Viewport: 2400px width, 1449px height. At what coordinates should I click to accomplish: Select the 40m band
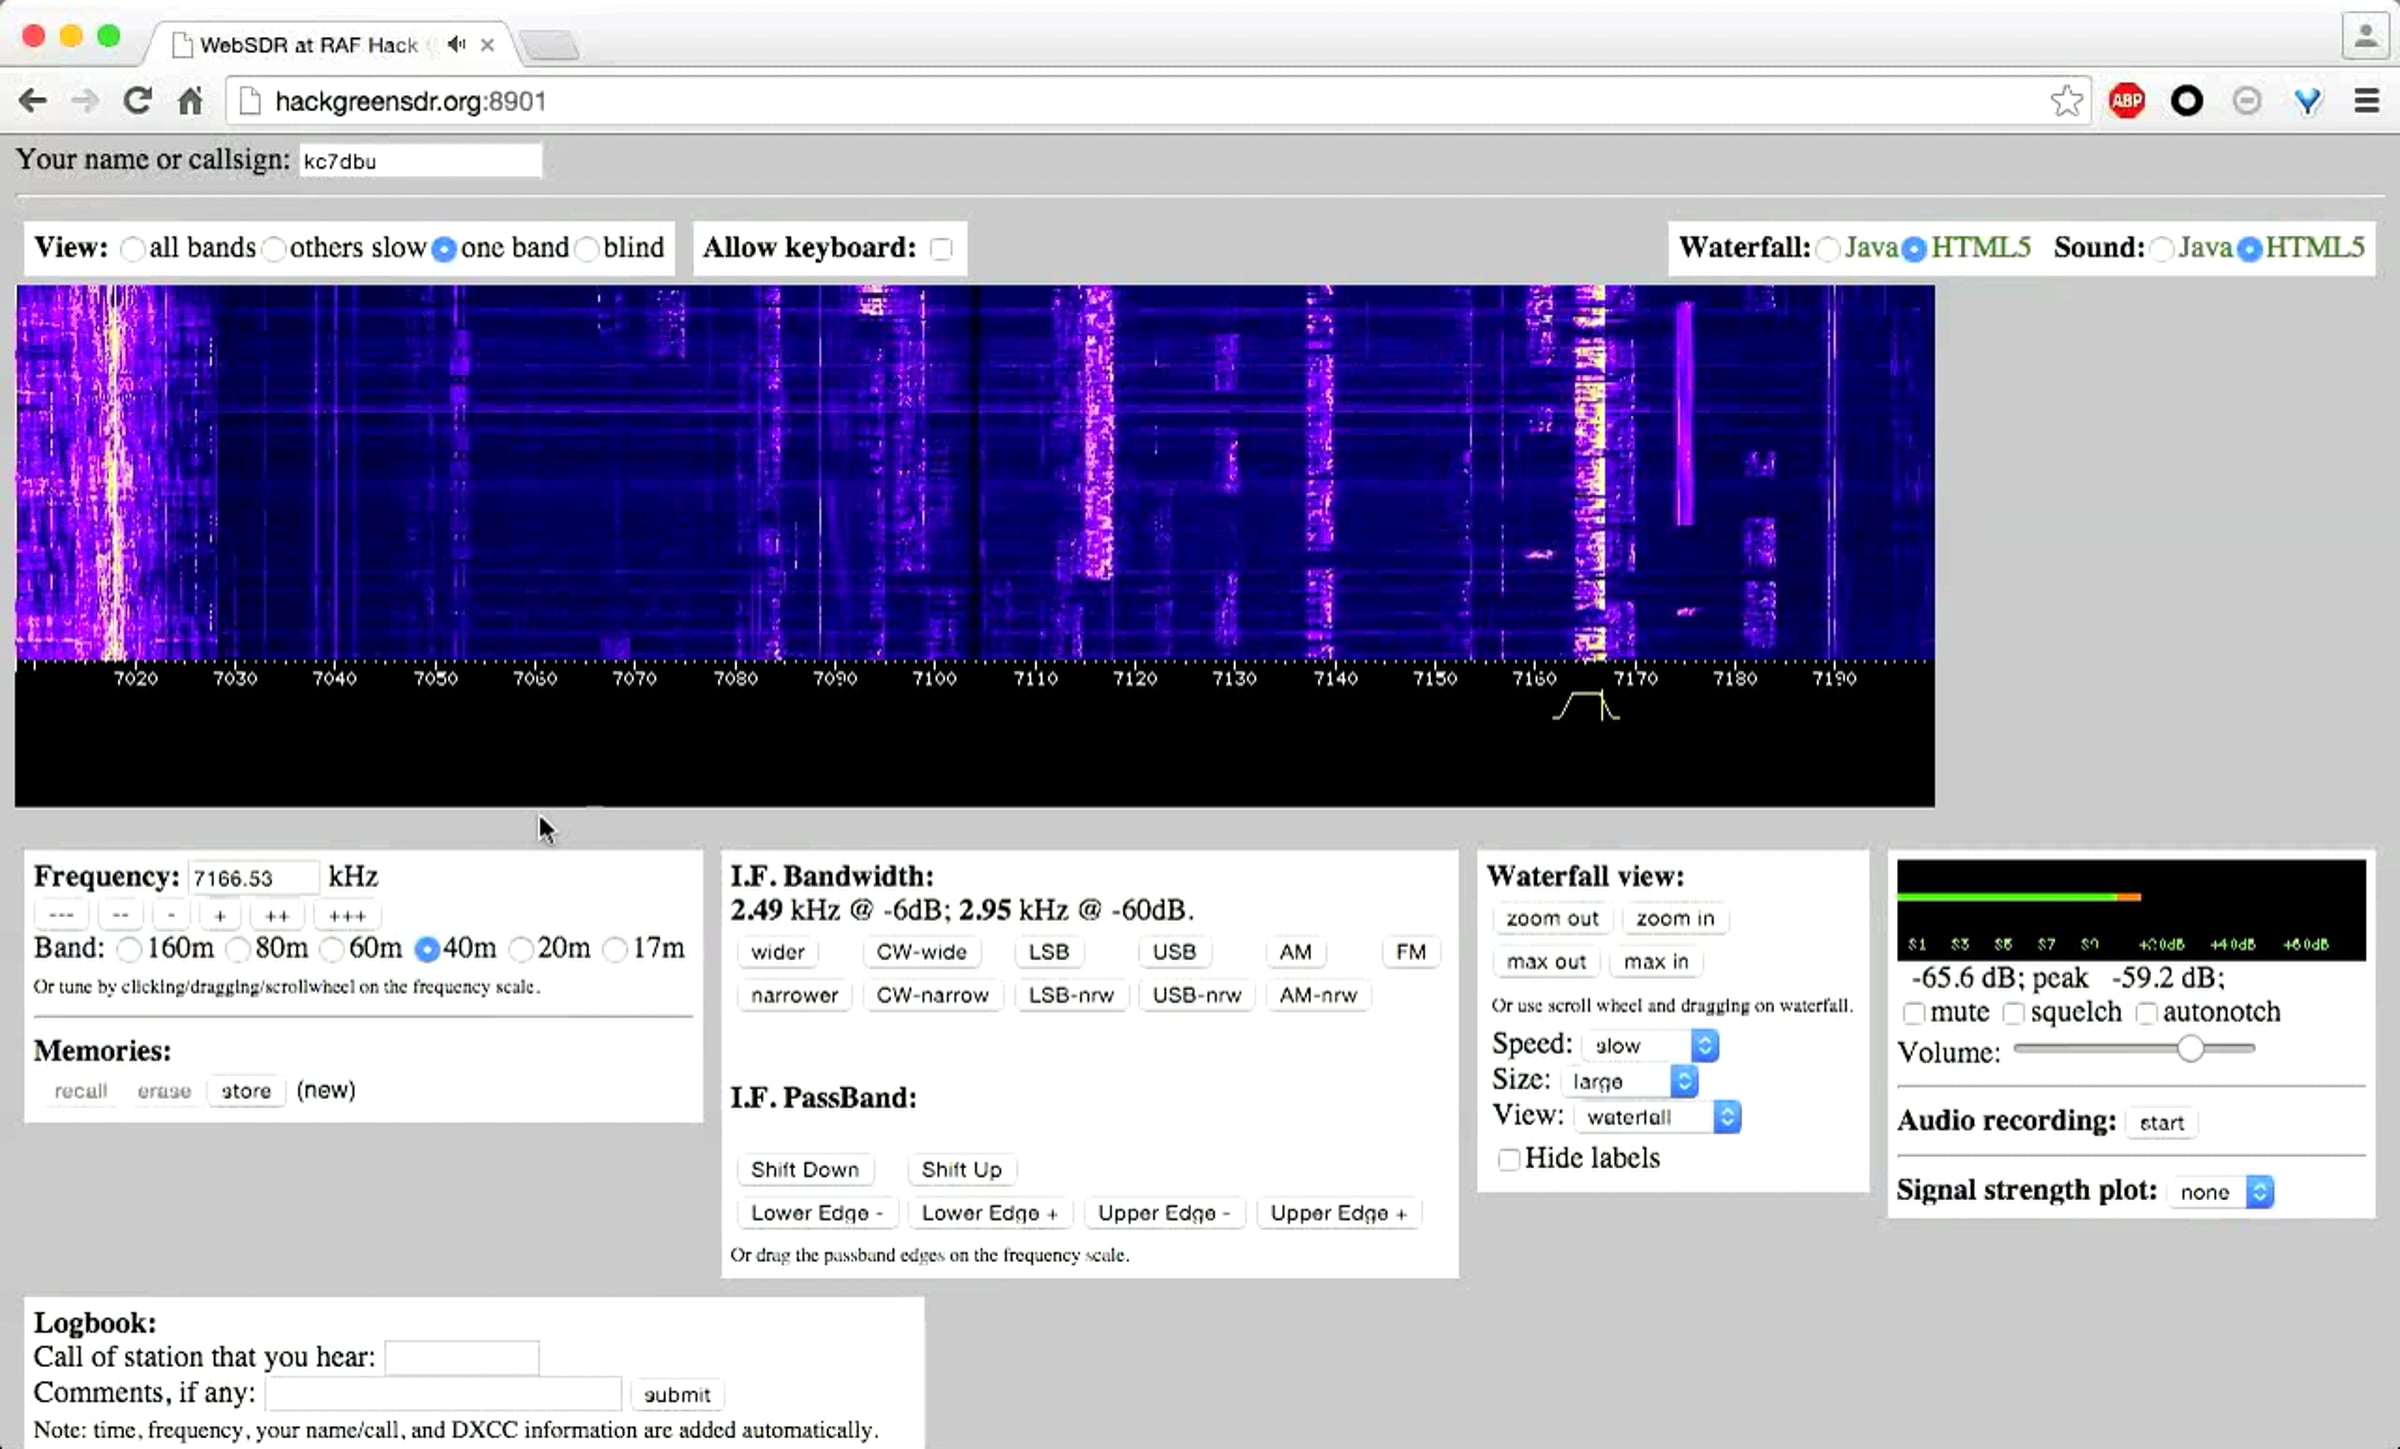(x=427, y=949)
